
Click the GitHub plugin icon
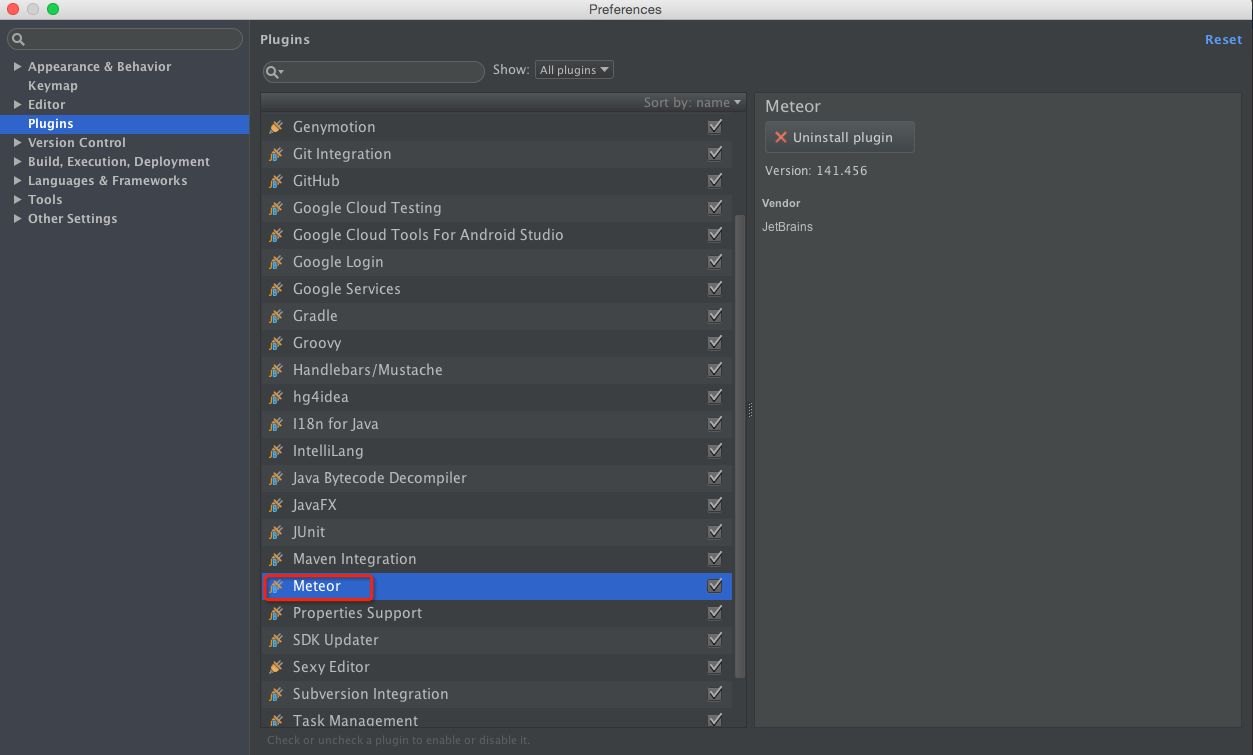tap(276, 181)
